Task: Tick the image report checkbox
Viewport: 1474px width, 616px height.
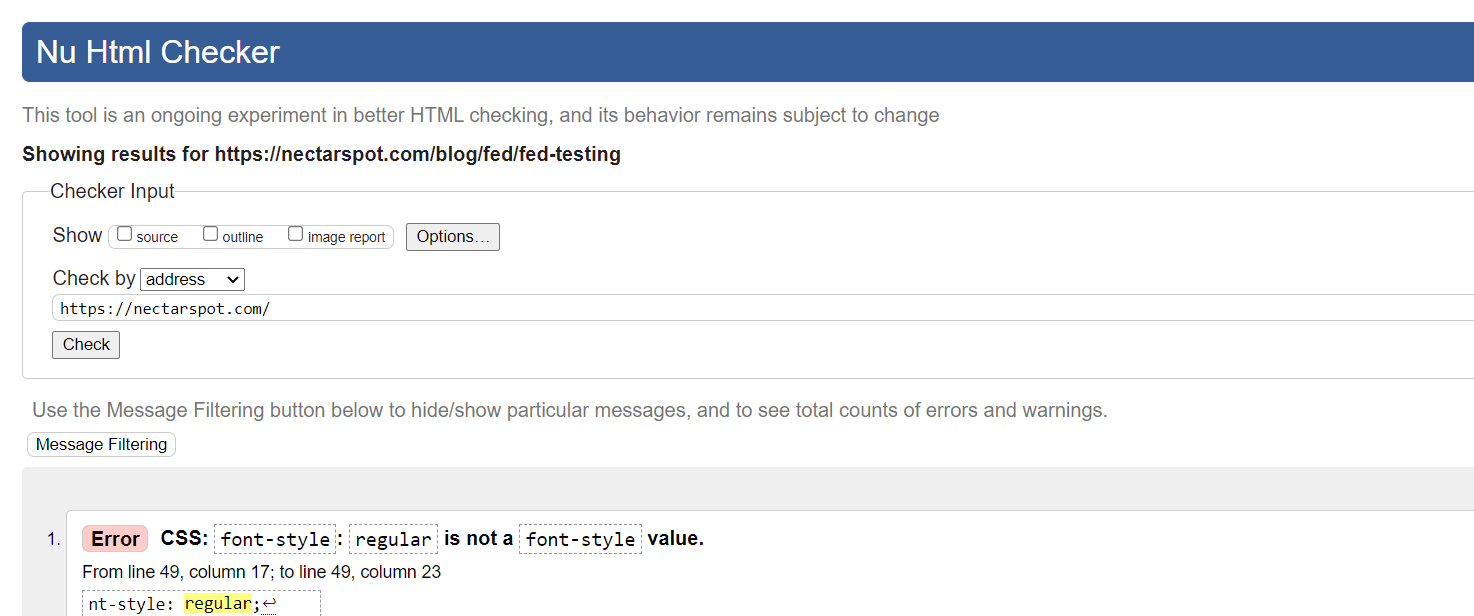Action: click(295, 234)
